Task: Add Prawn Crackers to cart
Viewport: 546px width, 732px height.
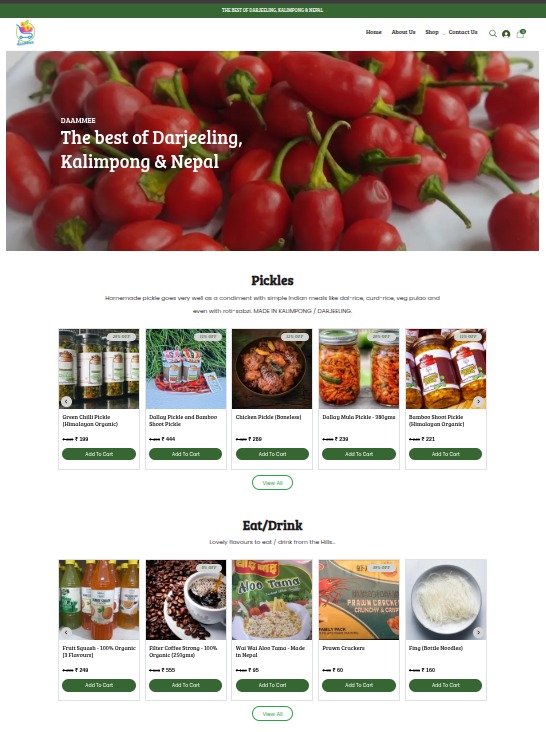Action: point(359,685)
